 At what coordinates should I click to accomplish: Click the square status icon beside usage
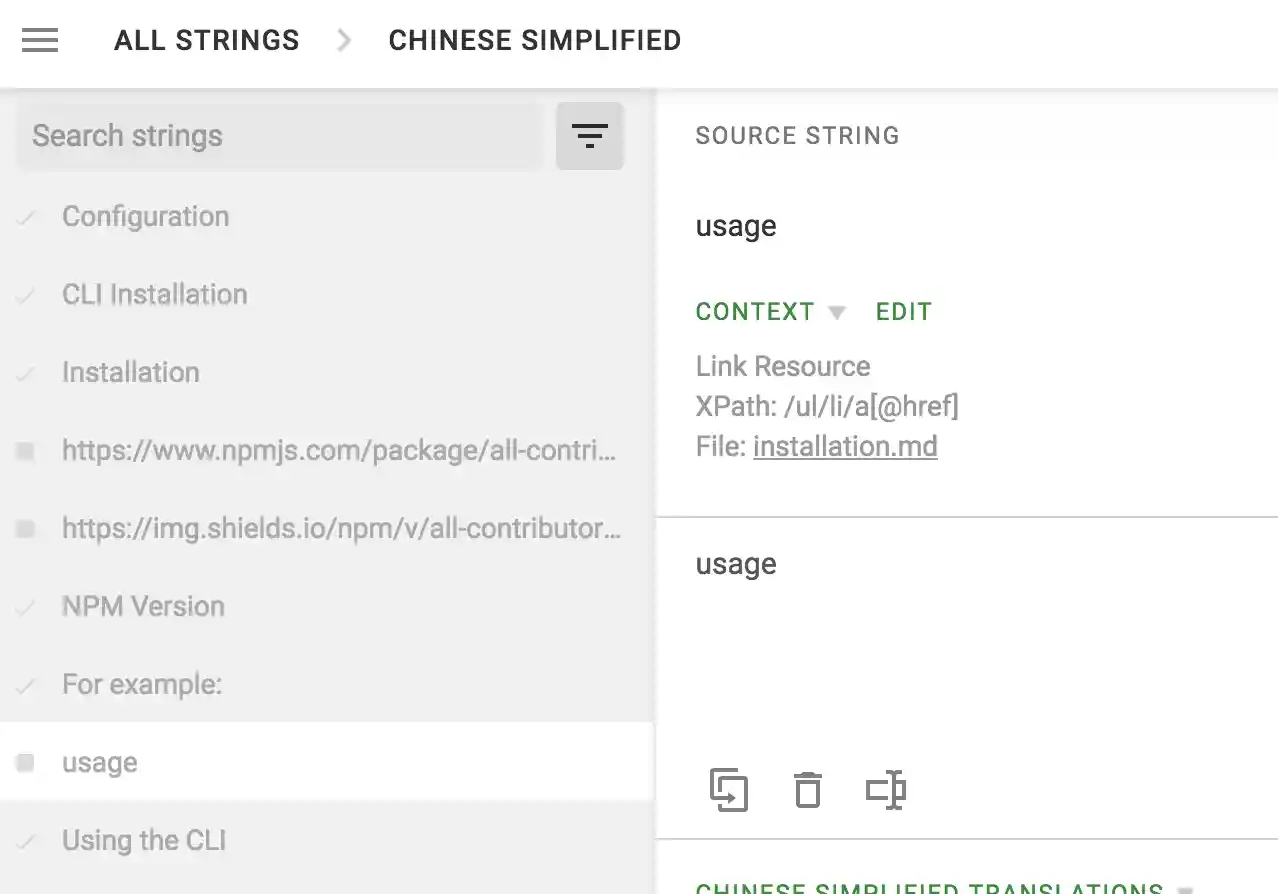pyautogui.click(x=25, y=762)
